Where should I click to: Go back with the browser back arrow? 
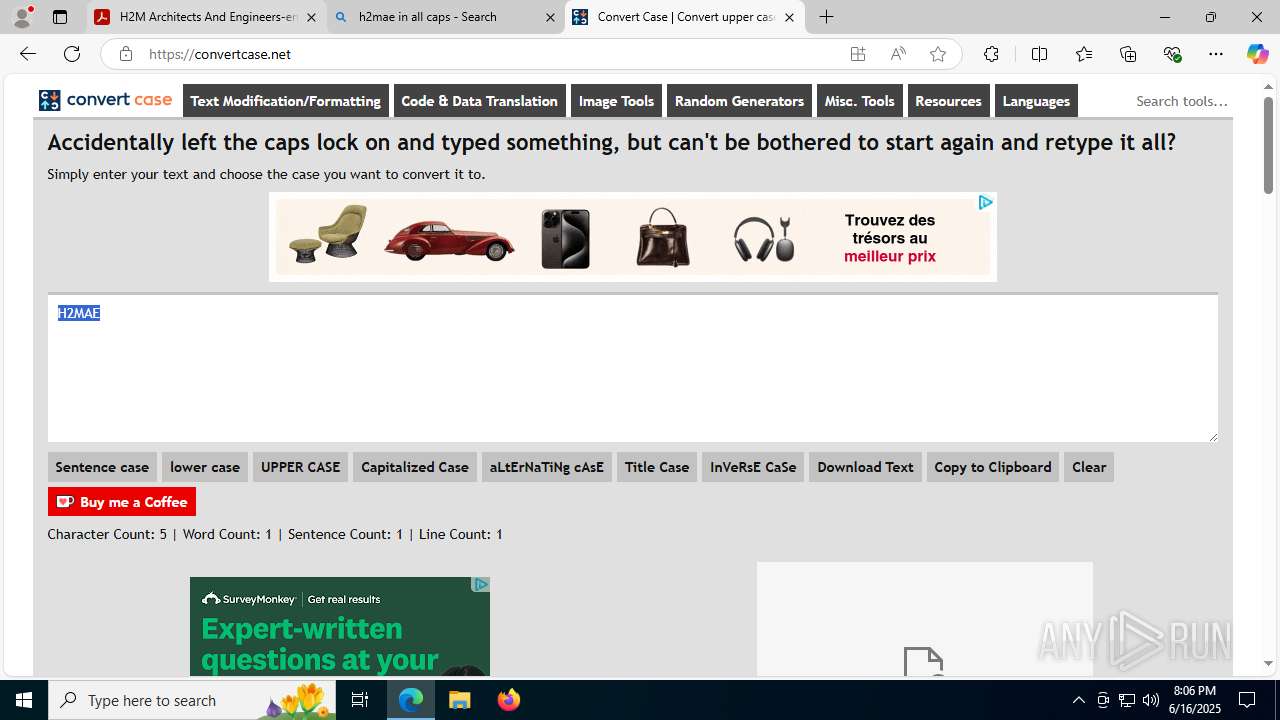(28, 54)
